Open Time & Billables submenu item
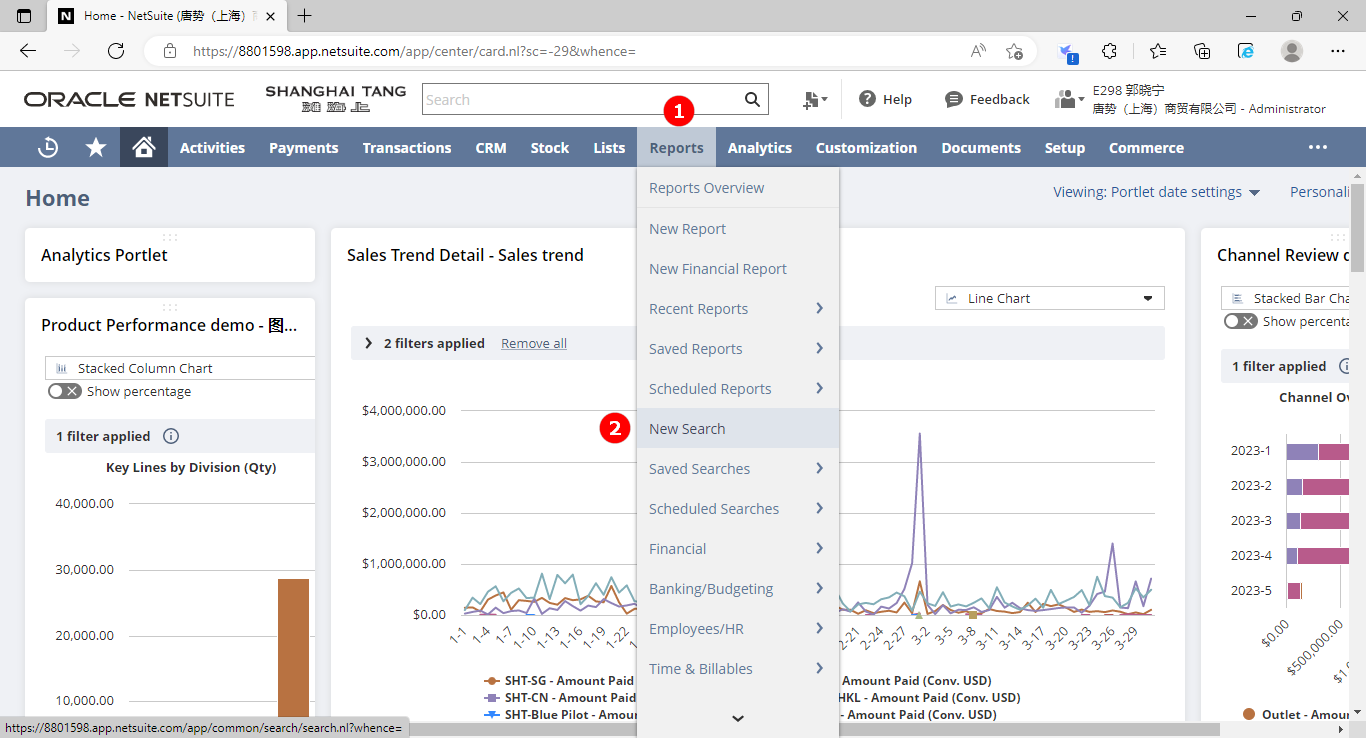The height and width of the screenshot is (738, 1366). tap(738, 668)
